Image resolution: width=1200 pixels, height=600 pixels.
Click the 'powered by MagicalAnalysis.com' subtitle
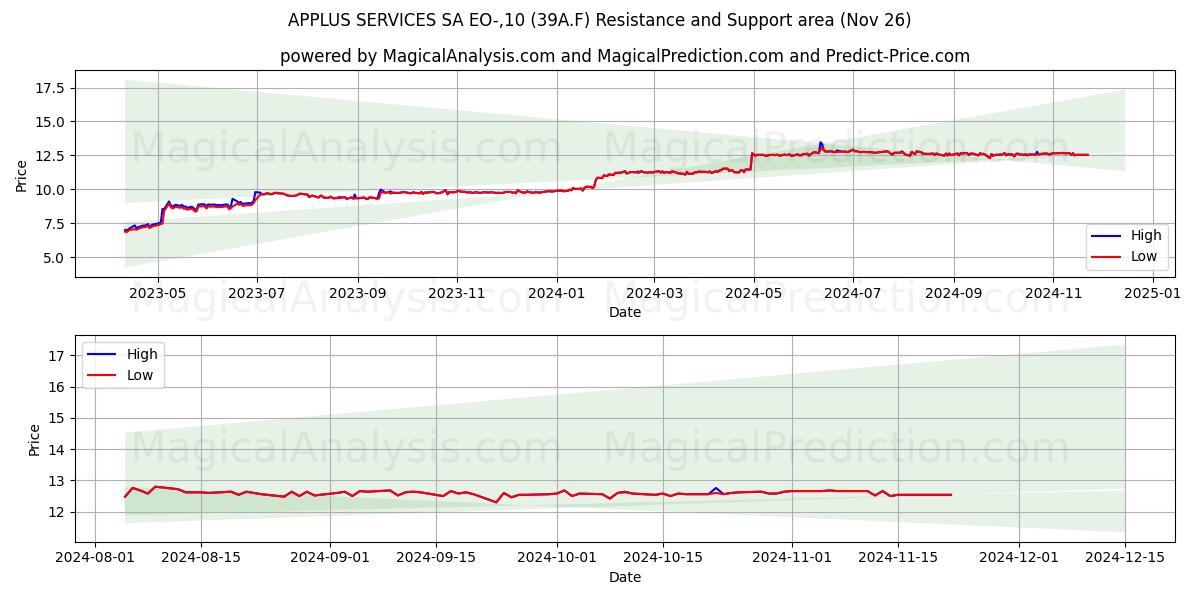coord(625,56)
